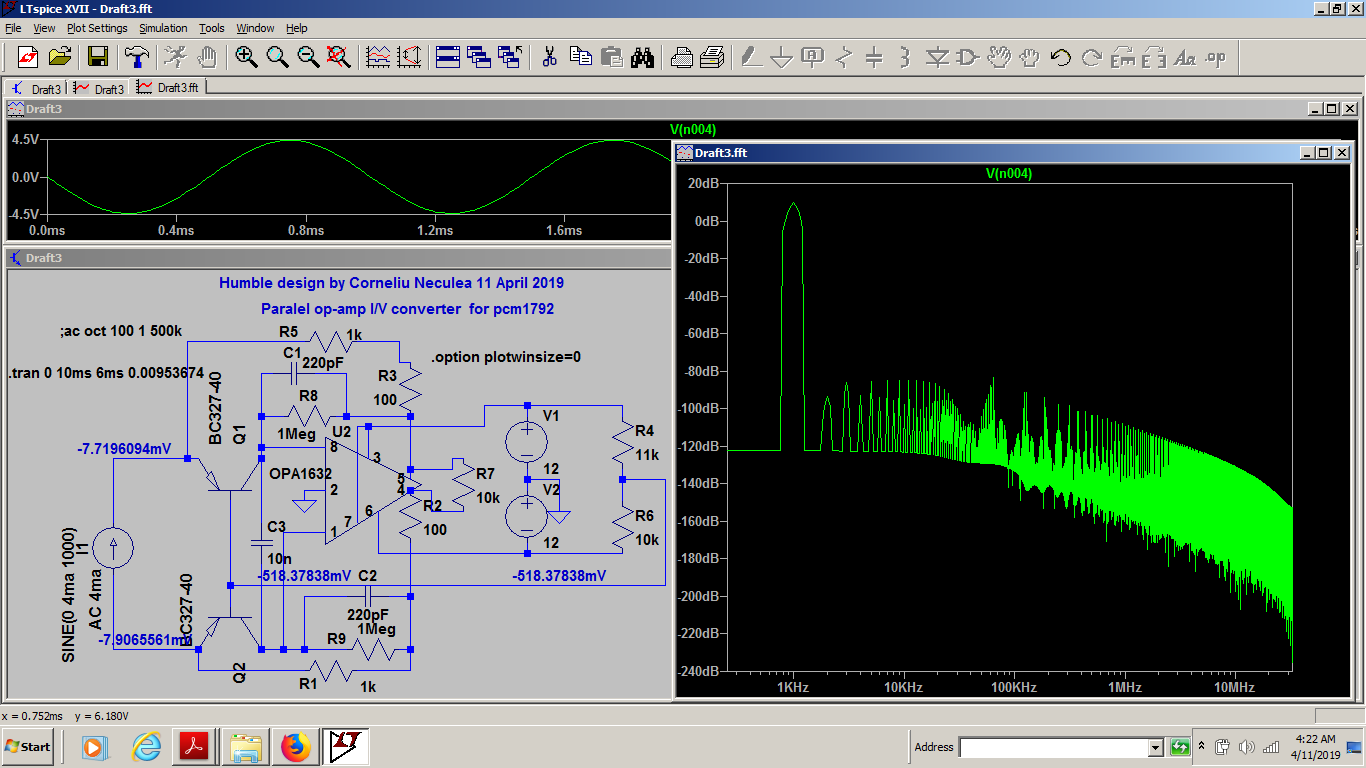Open the Address bar dropdown arrow
1366x768 pixels.
[1156, 747]
